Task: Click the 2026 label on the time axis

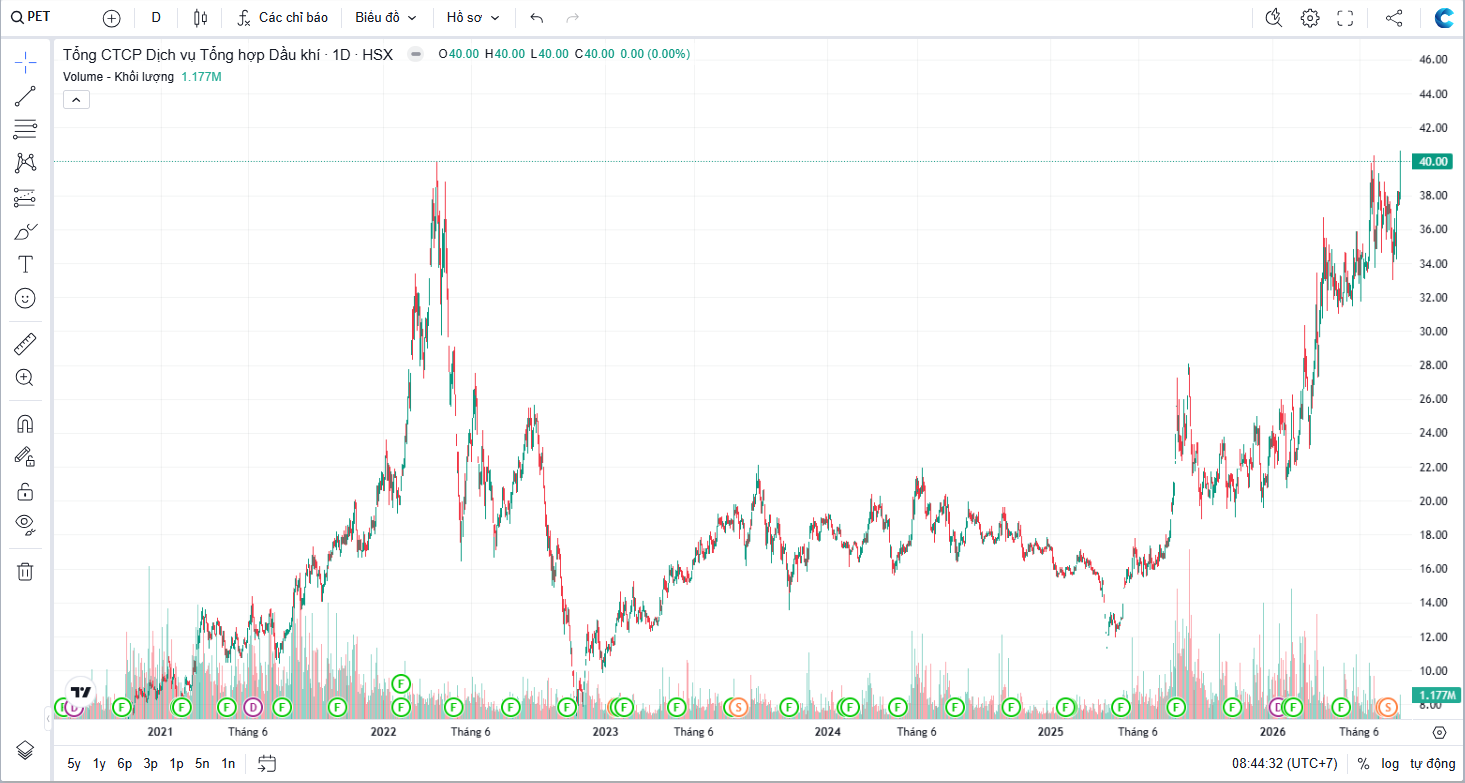Action: tap(1272, 732)
